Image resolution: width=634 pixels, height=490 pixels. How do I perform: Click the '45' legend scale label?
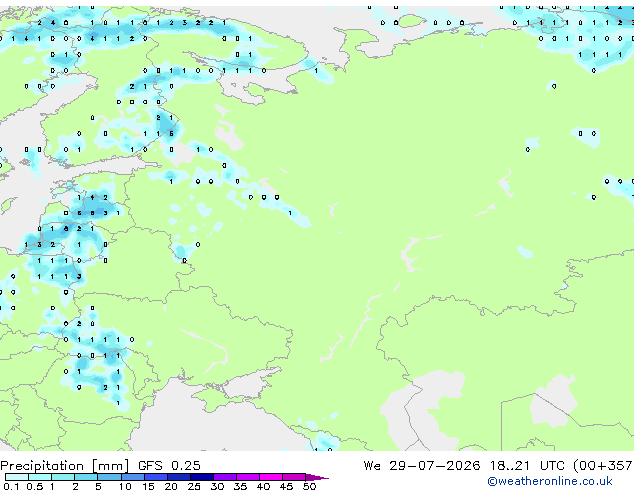tap(286, 486)
